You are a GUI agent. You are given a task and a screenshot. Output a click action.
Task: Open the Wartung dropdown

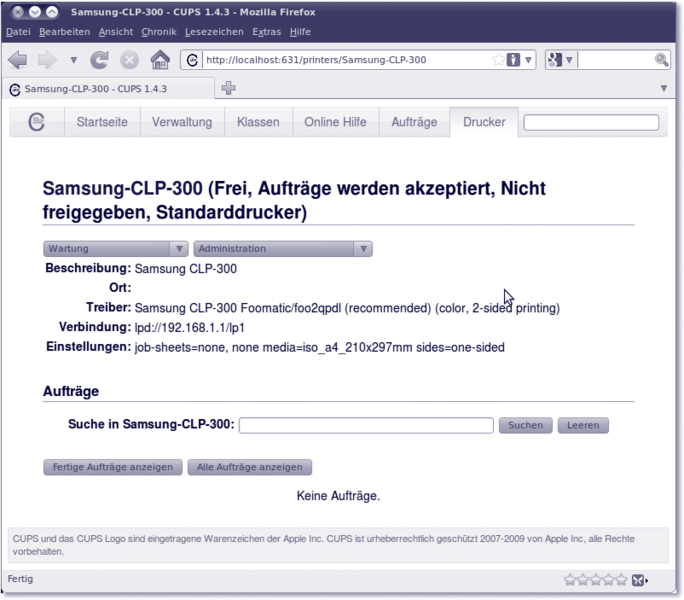tap(115, 249)
